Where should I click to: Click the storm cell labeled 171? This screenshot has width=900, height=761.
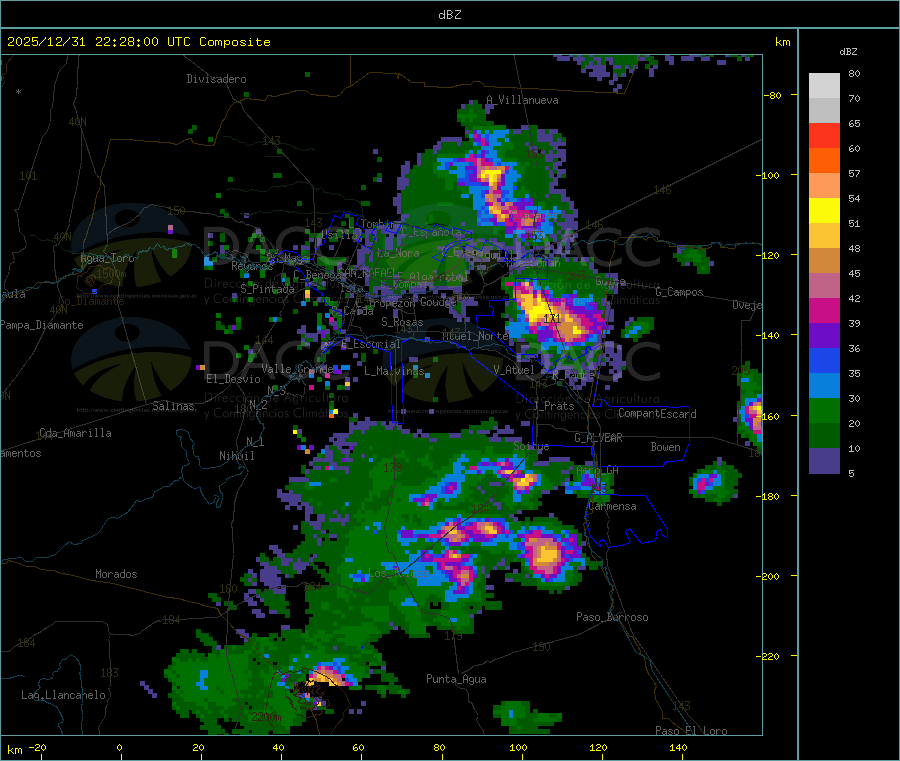(552, 317)
